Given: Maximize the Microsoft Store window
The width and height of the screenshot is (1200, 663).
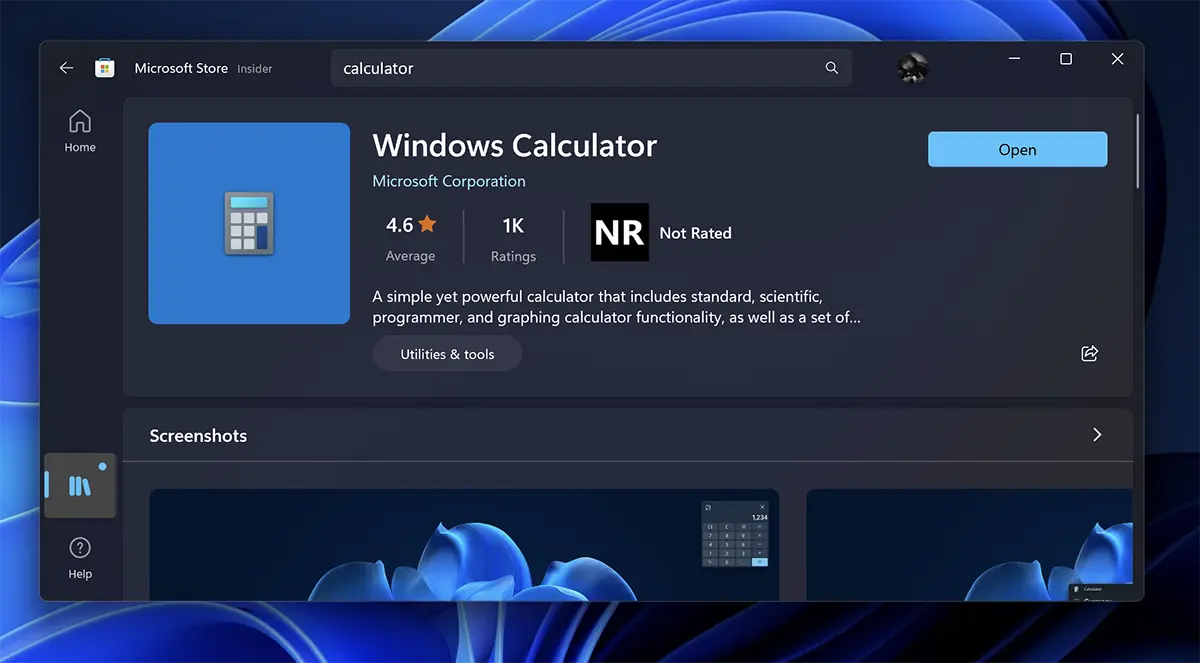Looking at the screenshot, I should [x=1066, y=60].
